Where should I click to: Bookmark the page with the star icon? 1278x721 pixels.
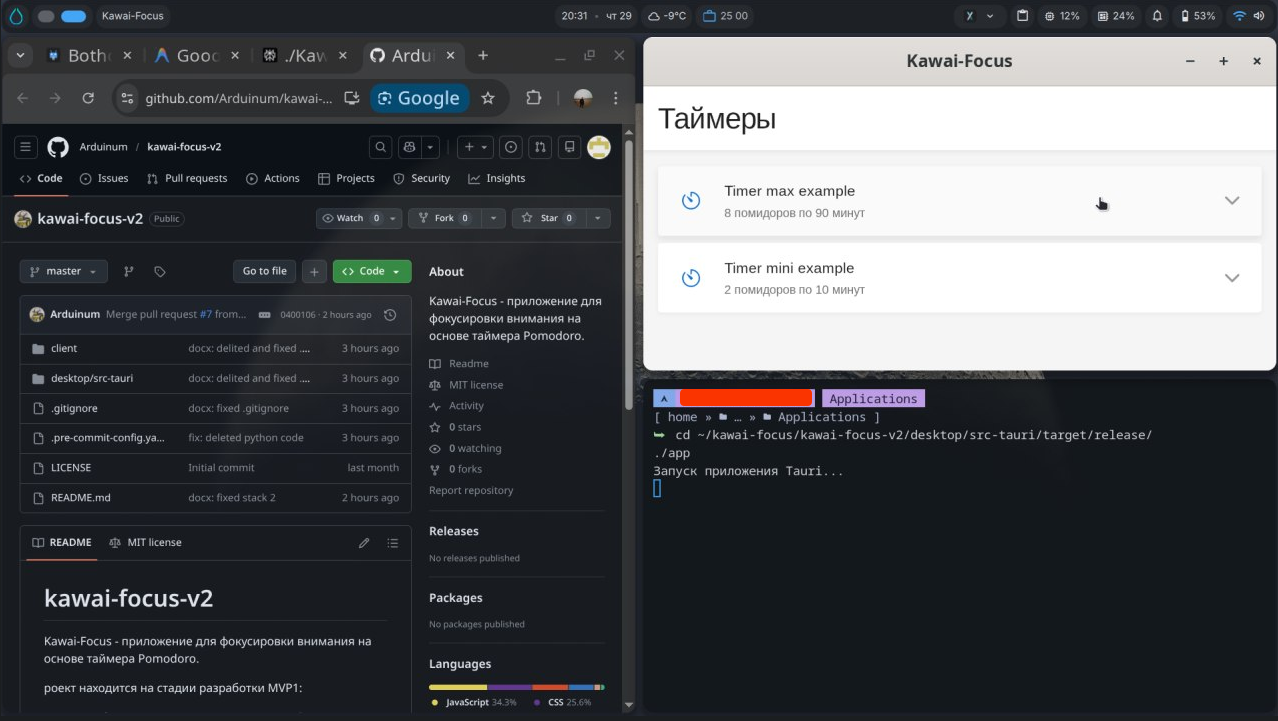tap(488, 98)
